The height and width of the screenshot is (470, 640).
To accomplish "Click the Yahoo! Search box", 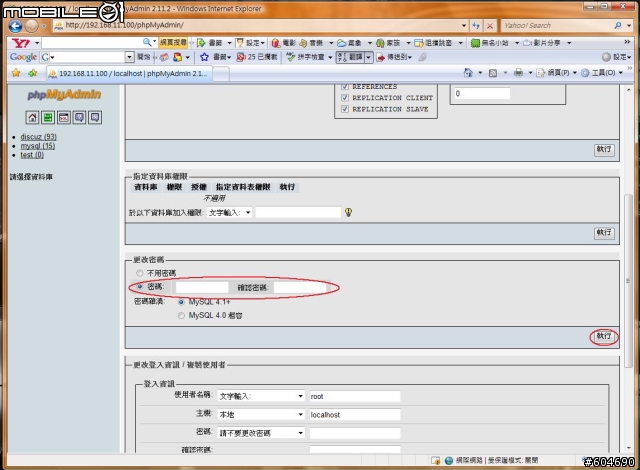I will (x=557, y=25).
